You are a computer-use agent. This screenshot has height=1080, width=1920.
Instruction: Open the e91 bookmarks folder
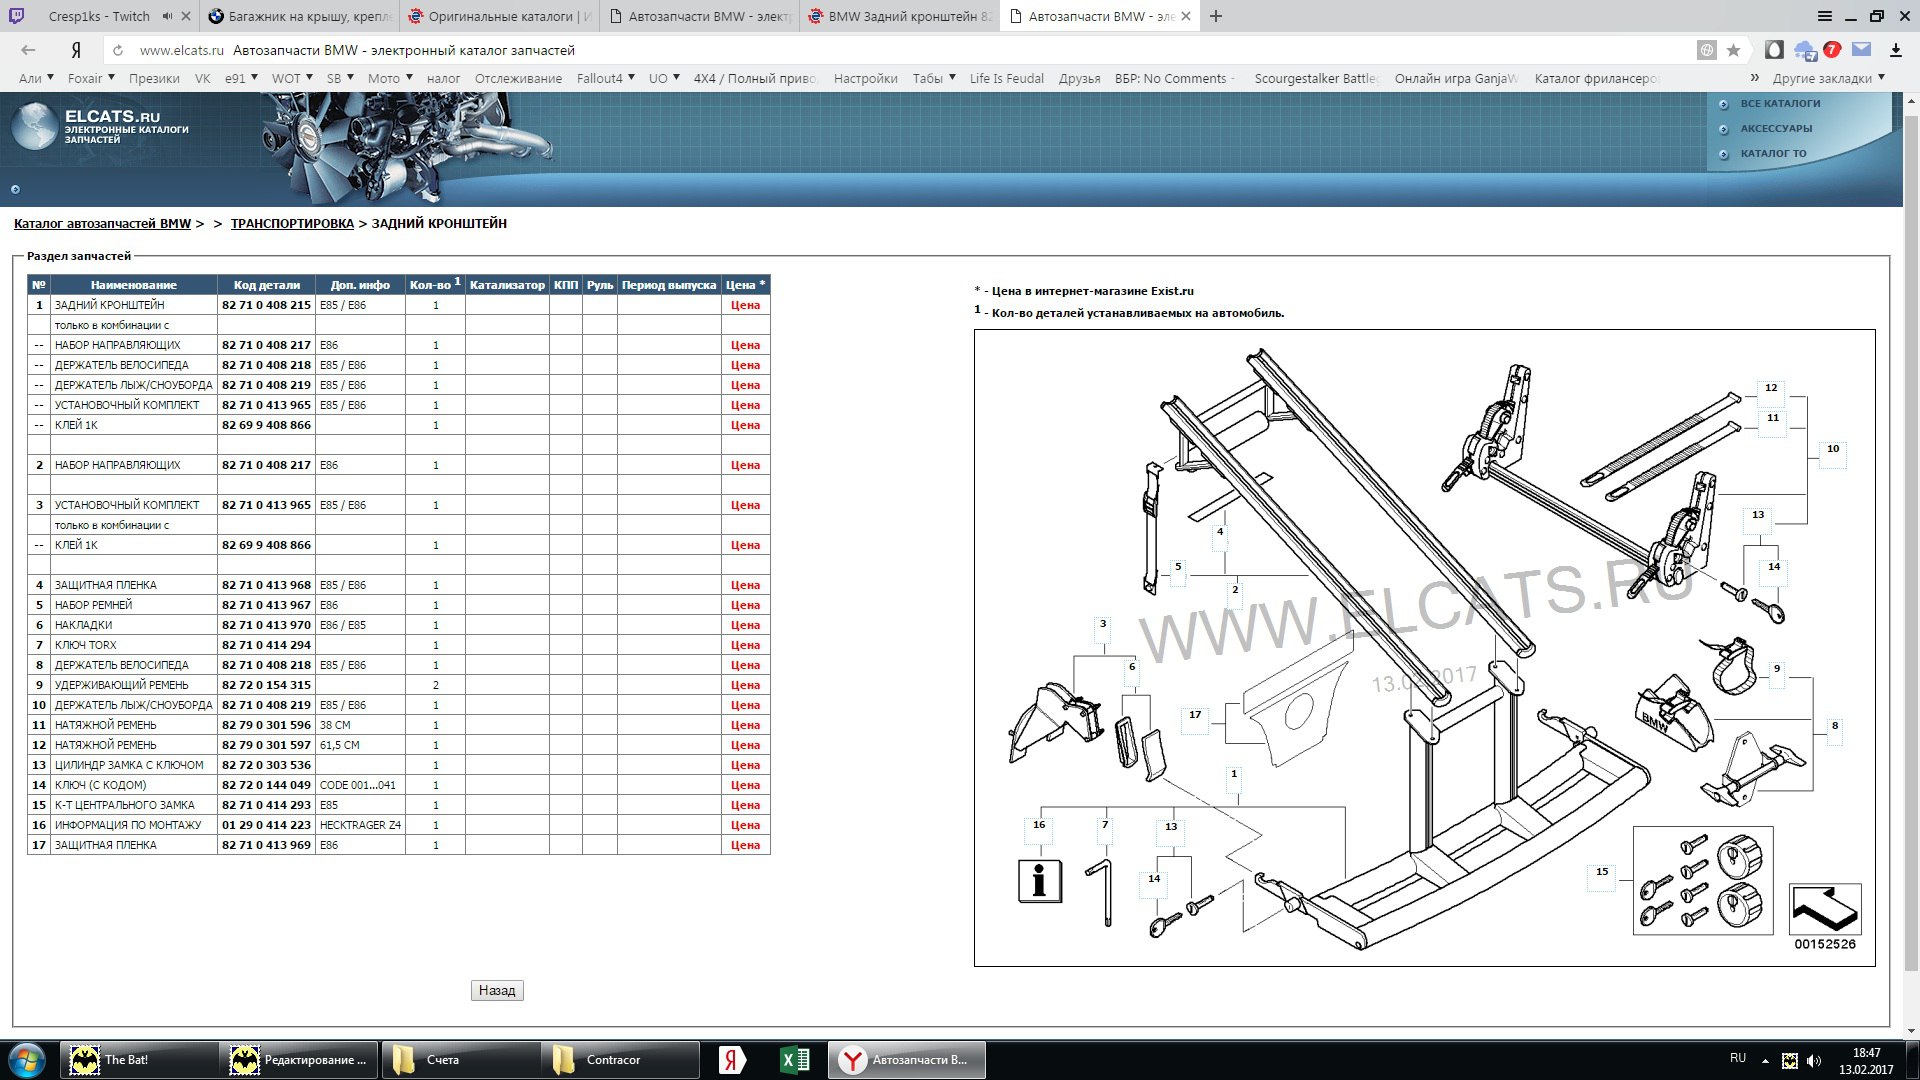point(241,78)
